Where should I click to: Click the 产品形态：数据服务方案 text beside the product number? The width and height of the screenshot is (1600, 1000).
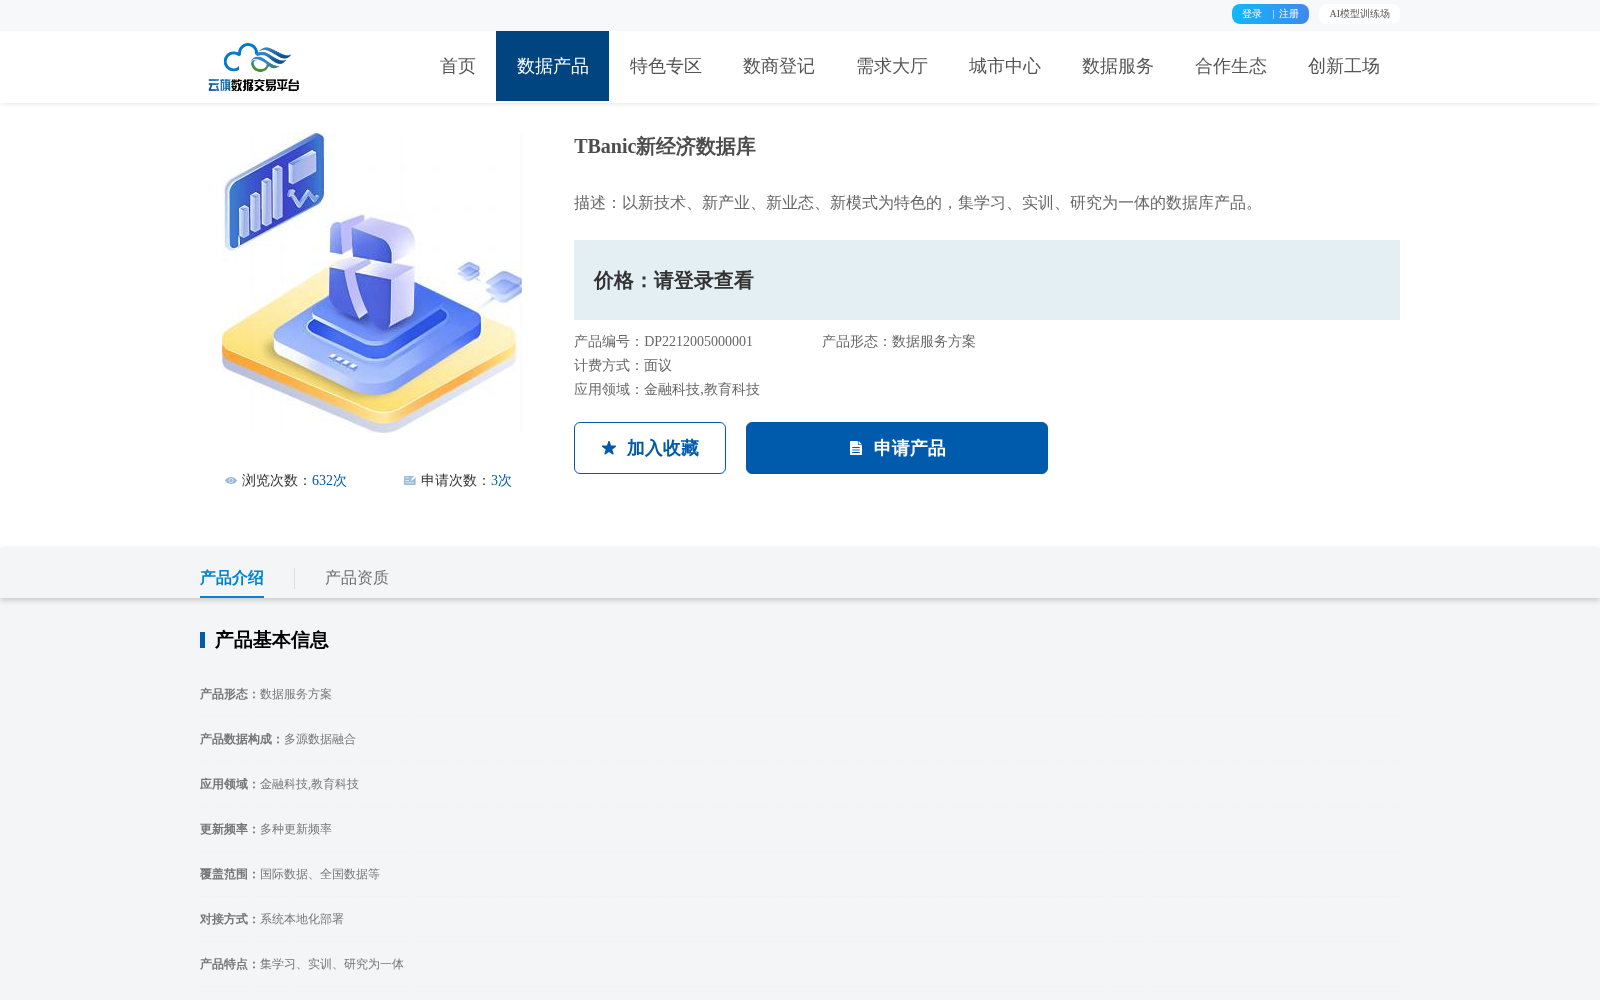click(x=899, y=342)
